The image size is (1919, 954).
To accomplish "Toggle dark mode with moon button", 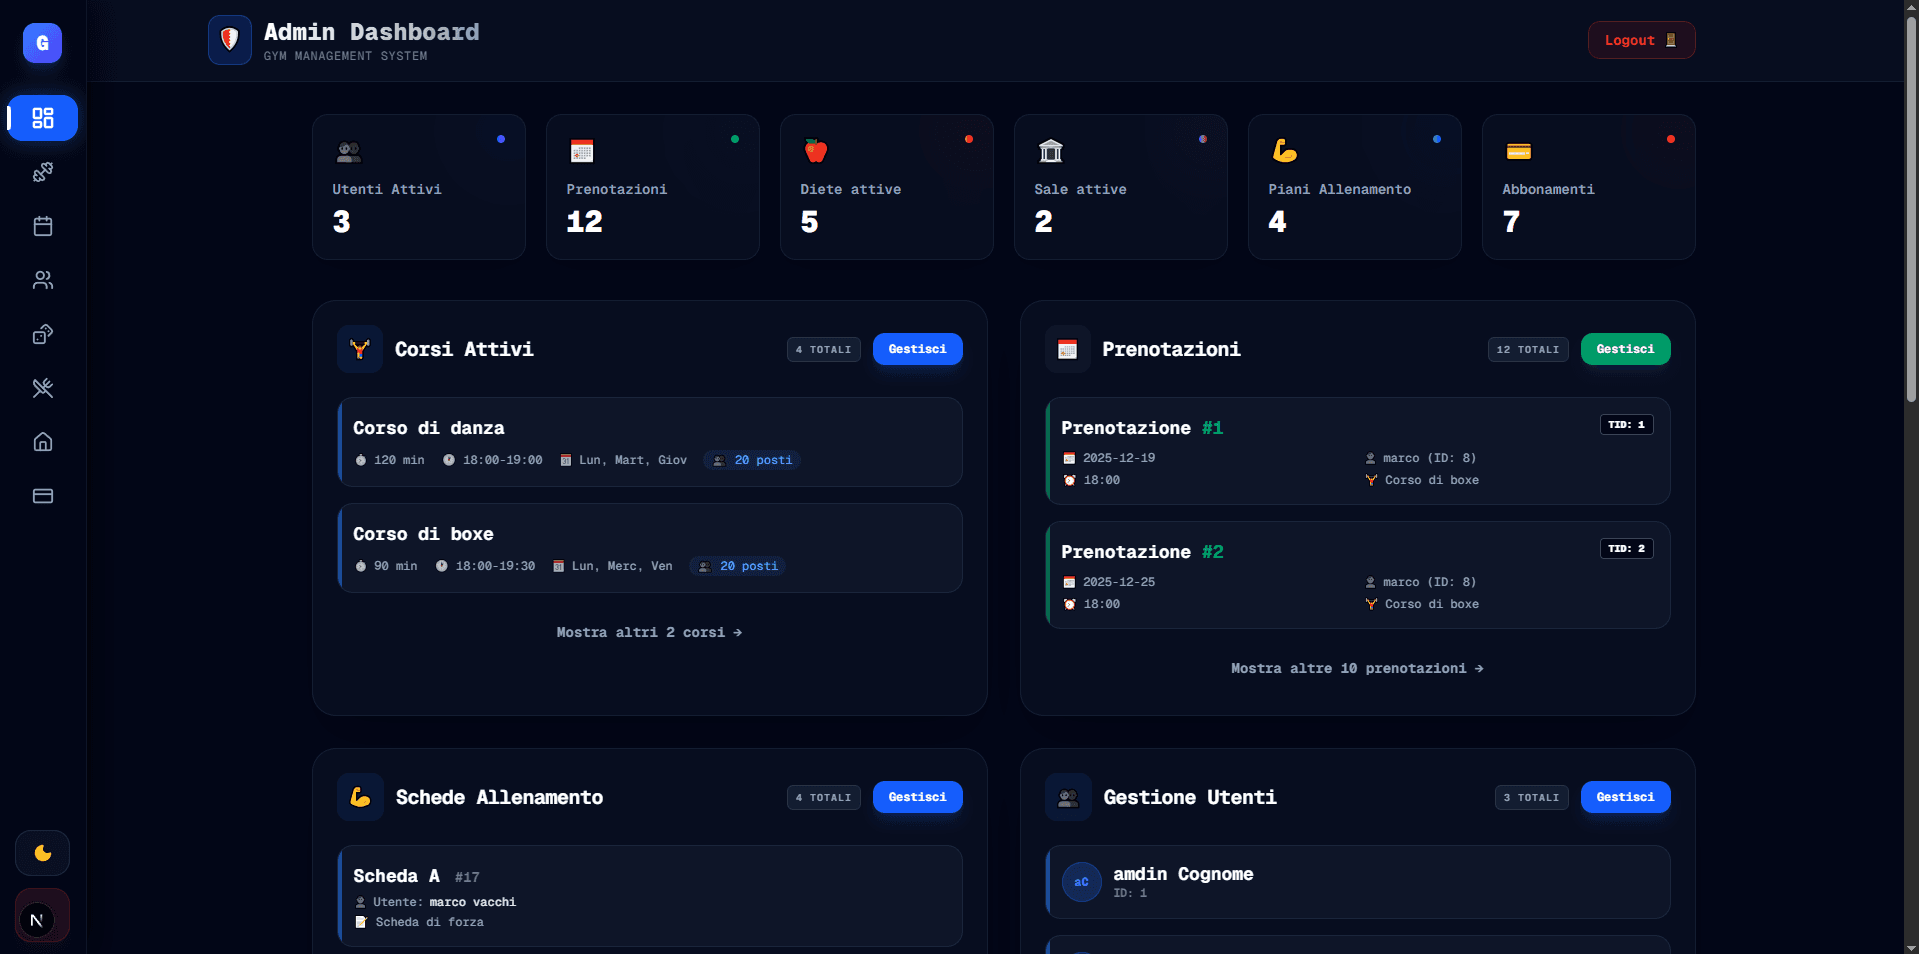I will pyautogui.click(x=42, y=853).
